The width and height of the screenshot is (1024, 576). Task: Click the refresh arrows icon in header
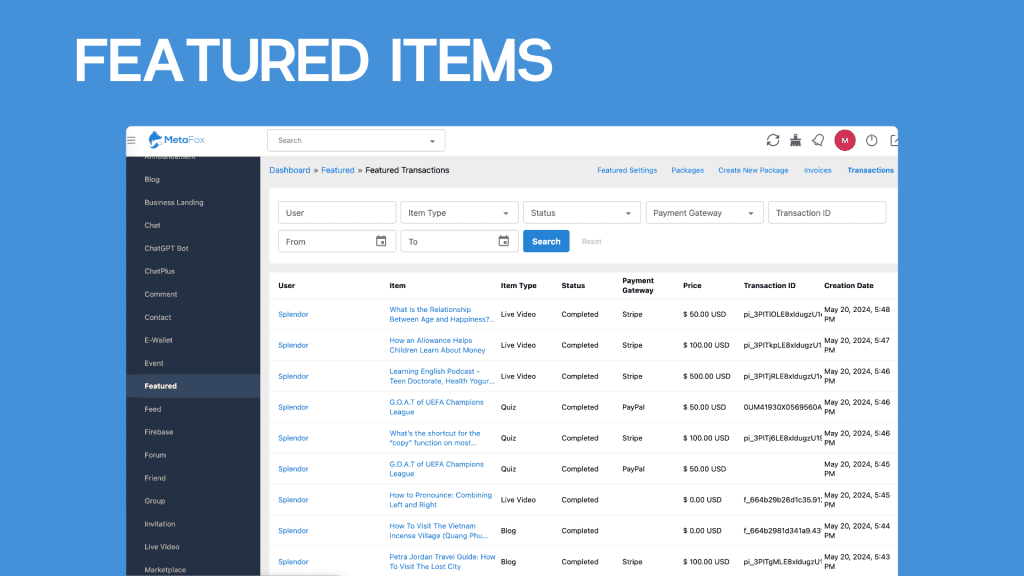coord(773,141)
